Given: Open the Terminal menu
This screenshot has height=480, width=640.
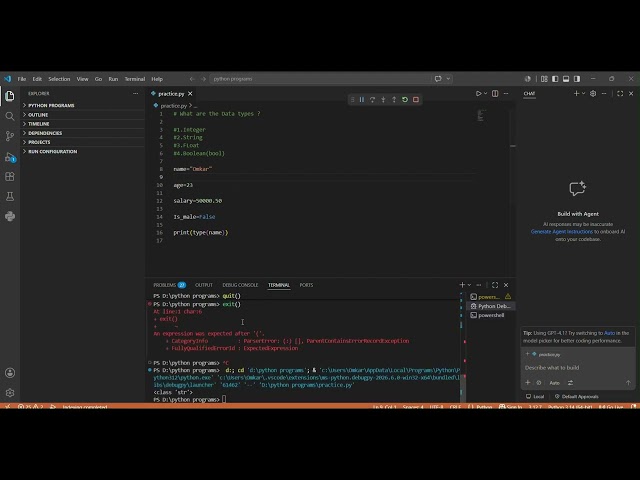Looking at the screenshot, I should (135, 79).
